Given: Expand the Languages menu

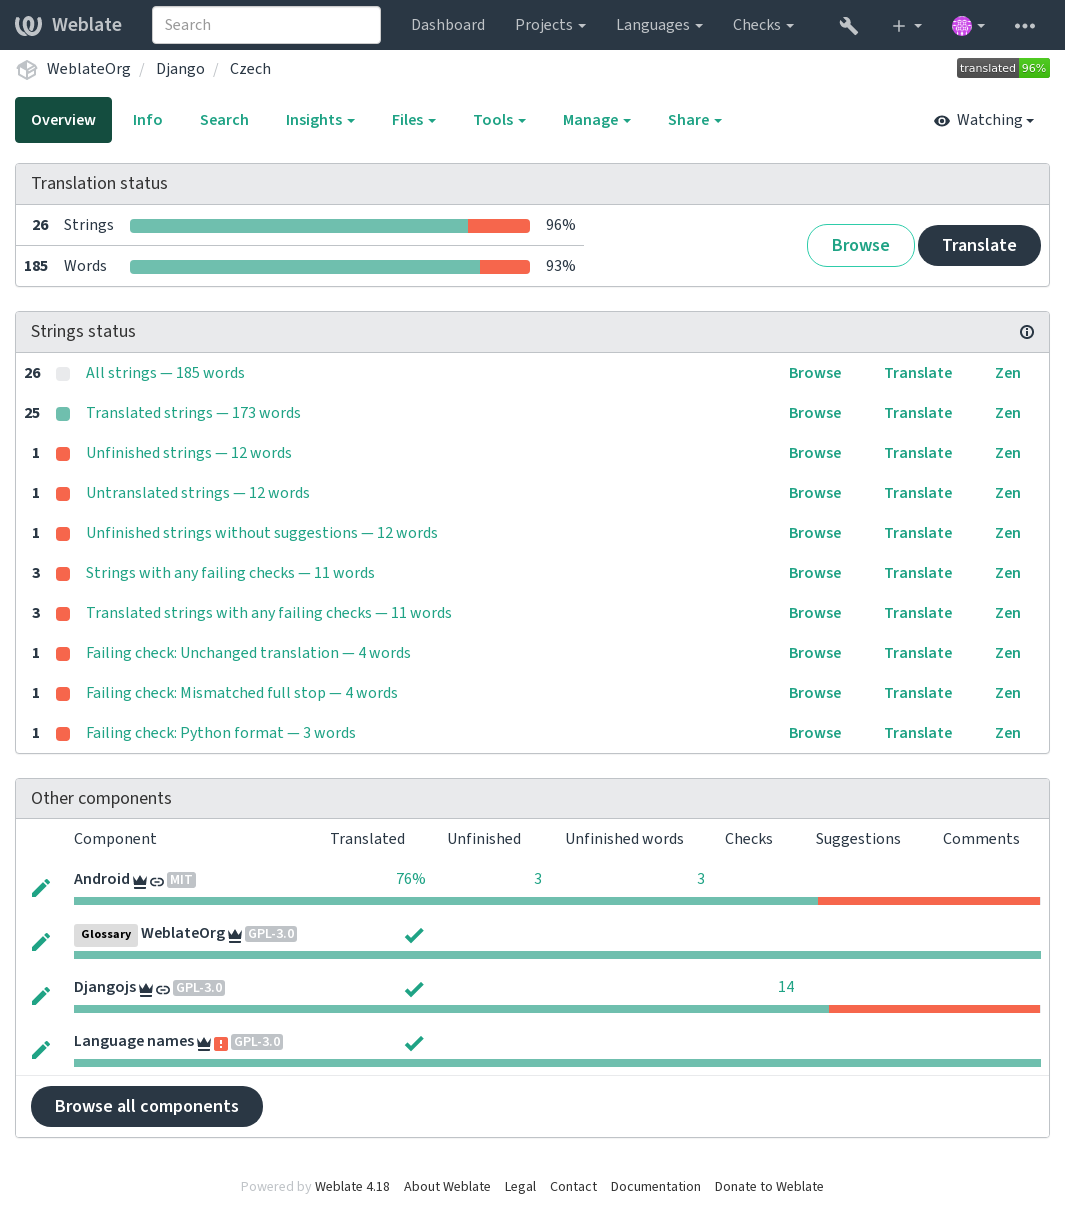Looking at the screenshot, I should (x=659, y=25).
